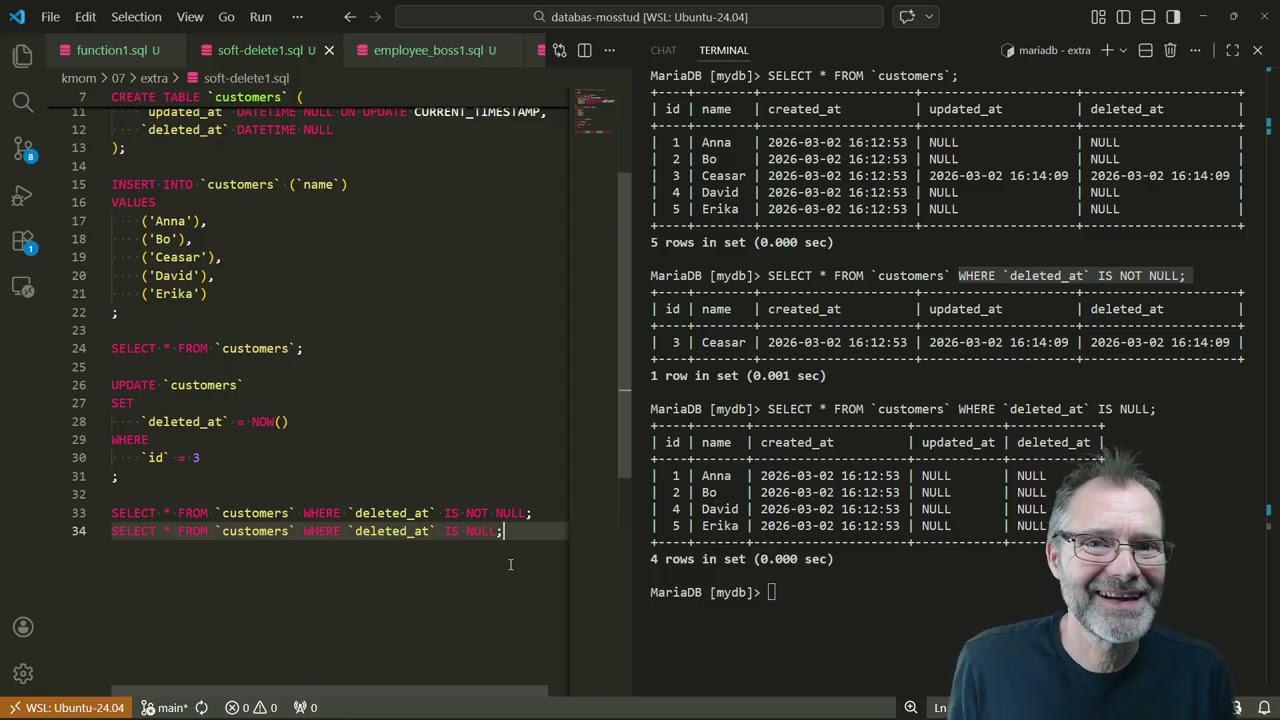Open the Customize Layout icon
This screenshot has width=1280, height=720.
point(1099,17)
